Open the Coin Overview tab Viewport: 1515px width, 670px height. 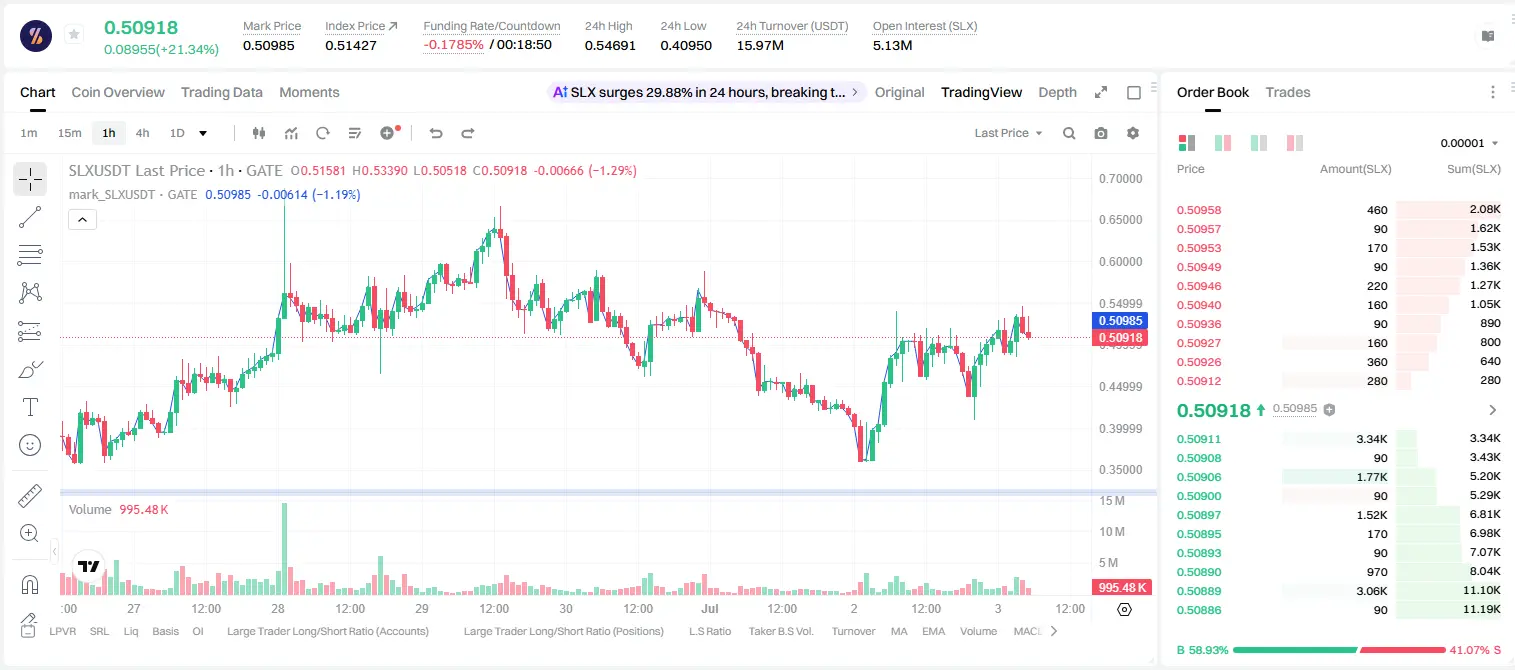tap(118, 92)
